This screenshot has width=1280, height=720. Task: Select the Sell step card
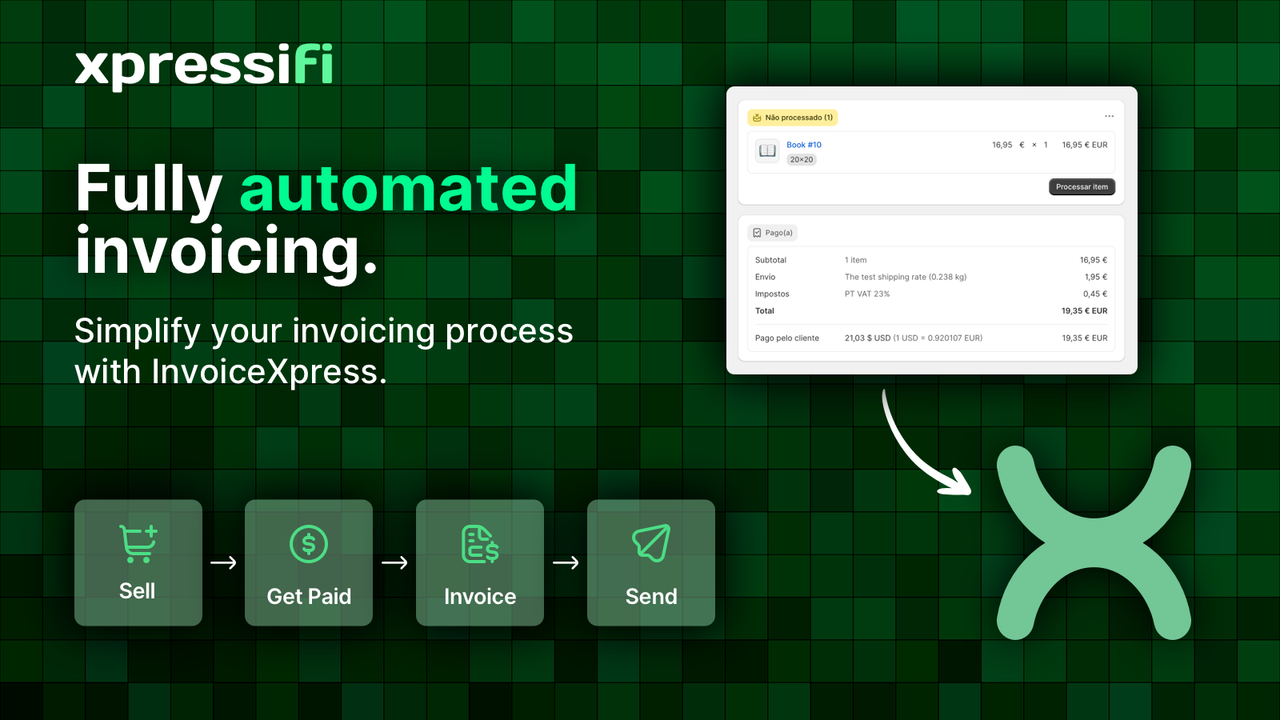pos(138,563)
